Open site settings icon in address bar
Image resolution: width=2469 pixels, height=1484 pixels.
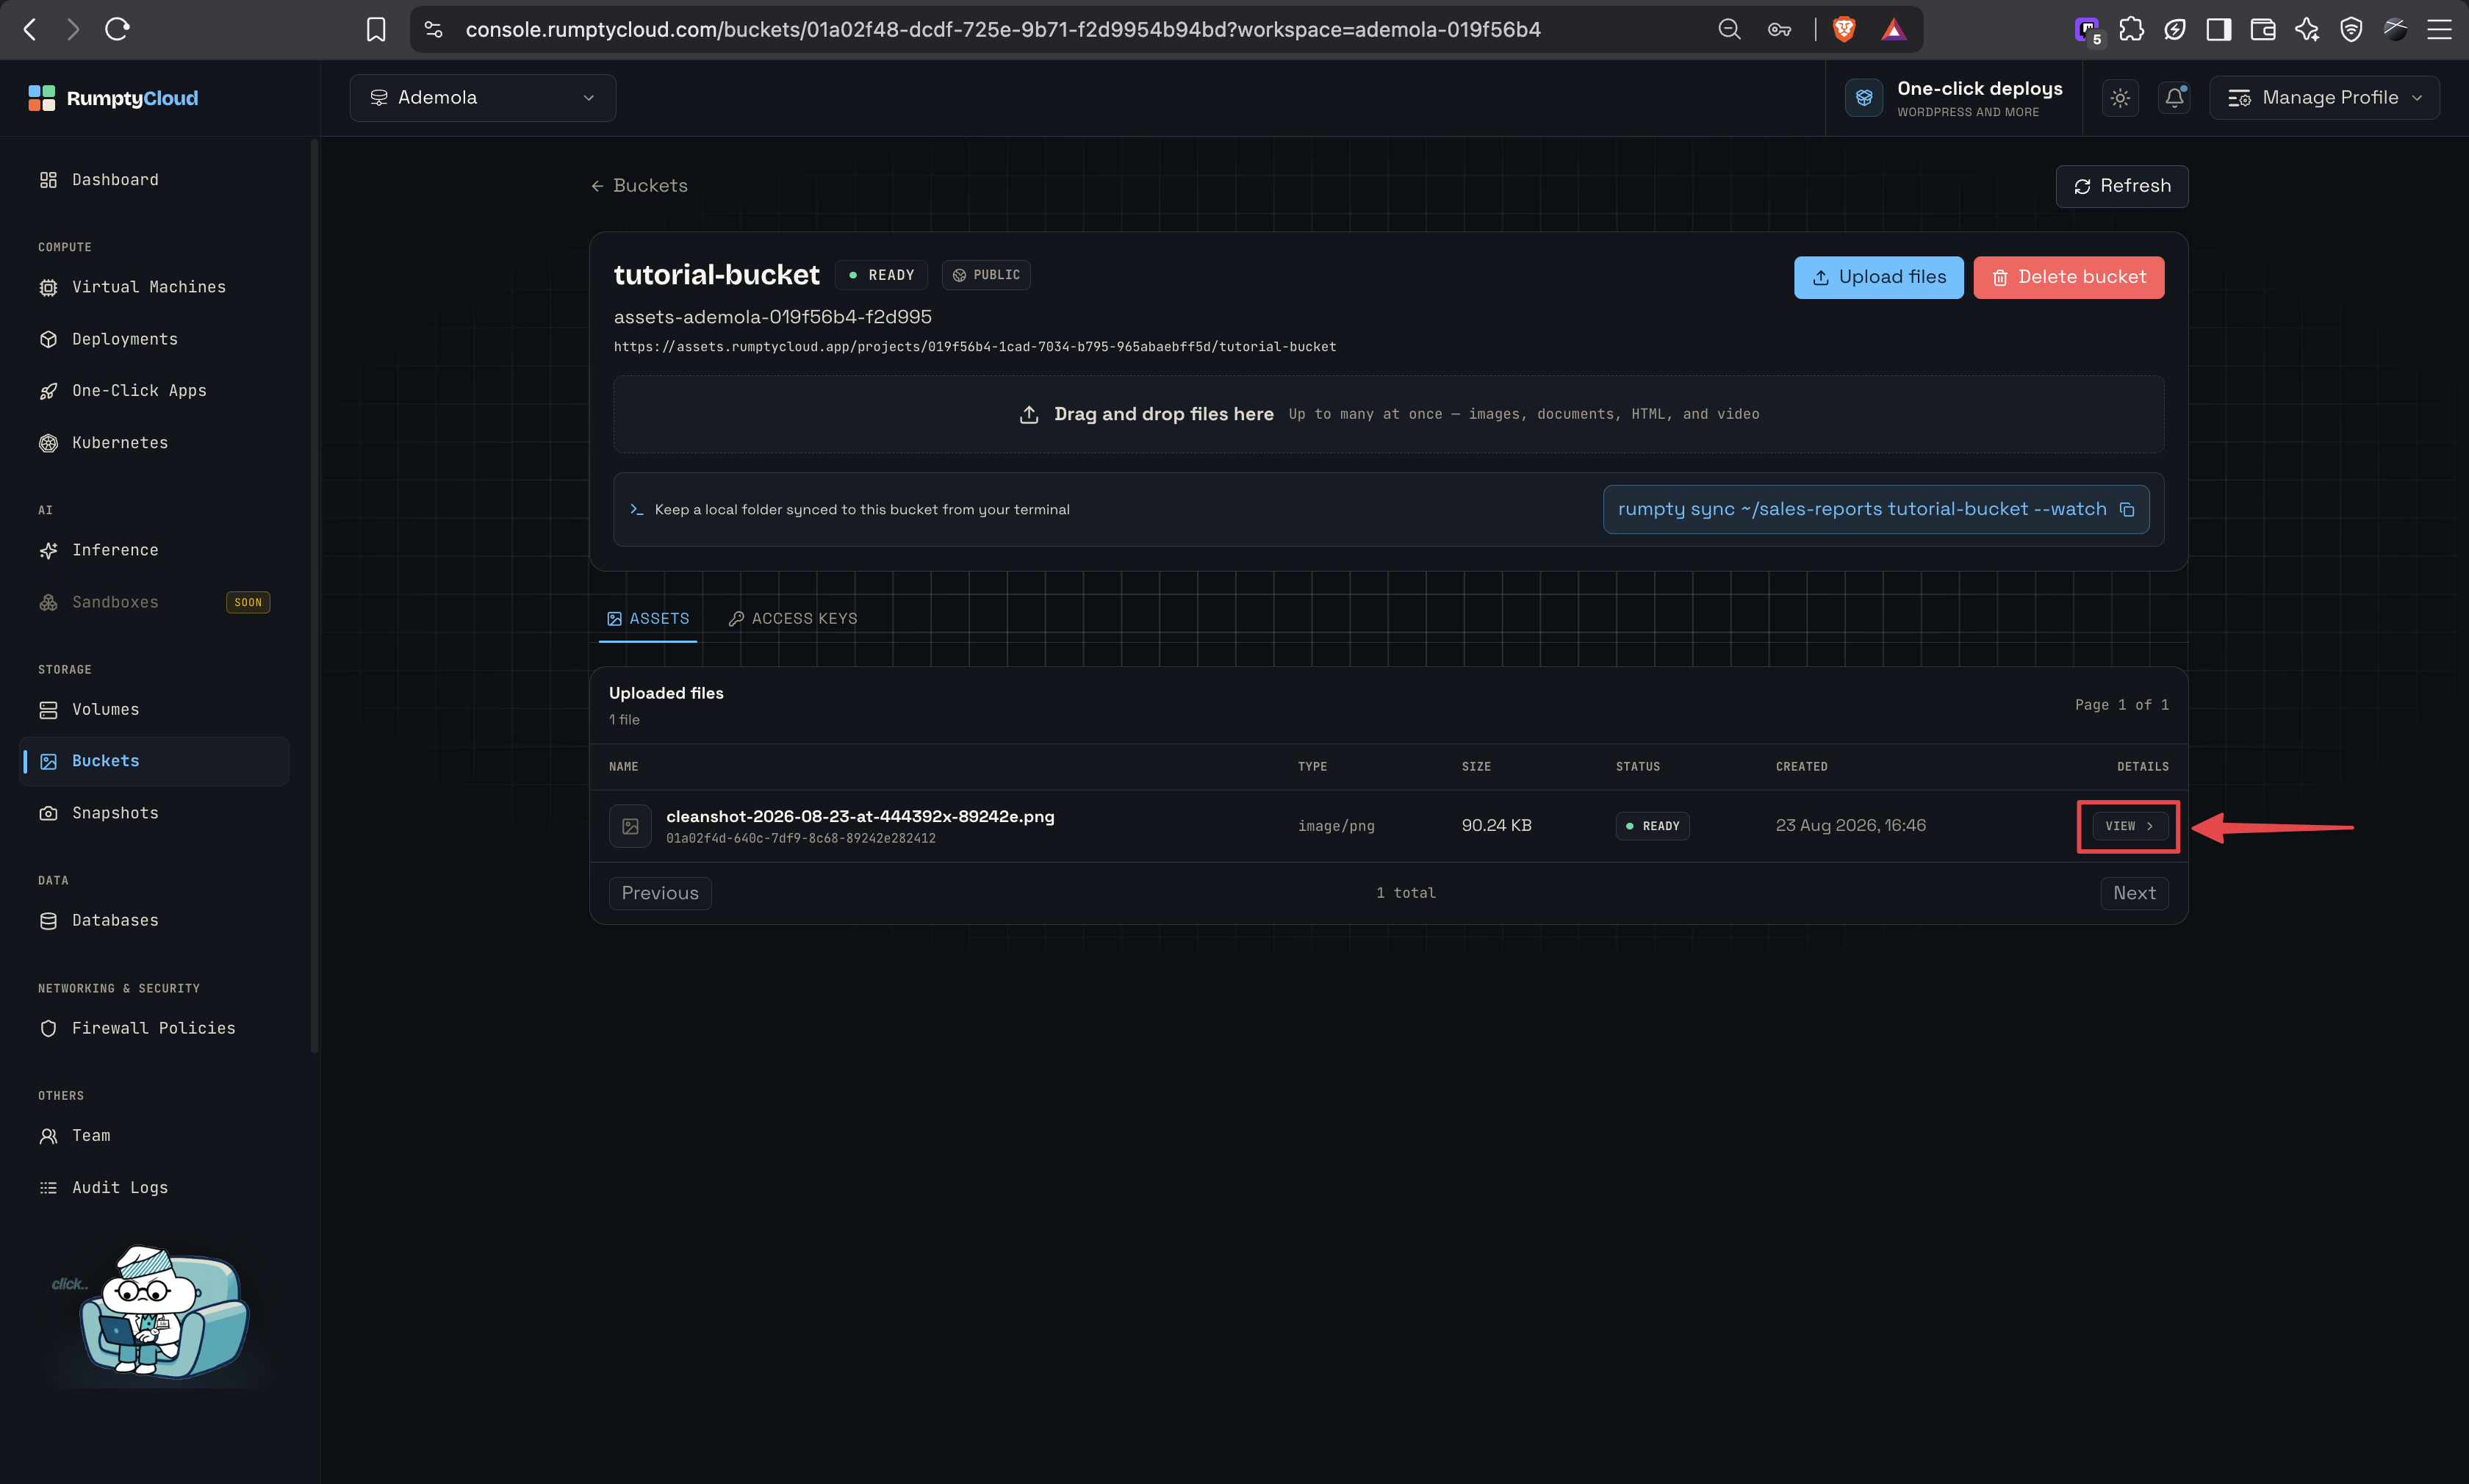click(433, 29)
